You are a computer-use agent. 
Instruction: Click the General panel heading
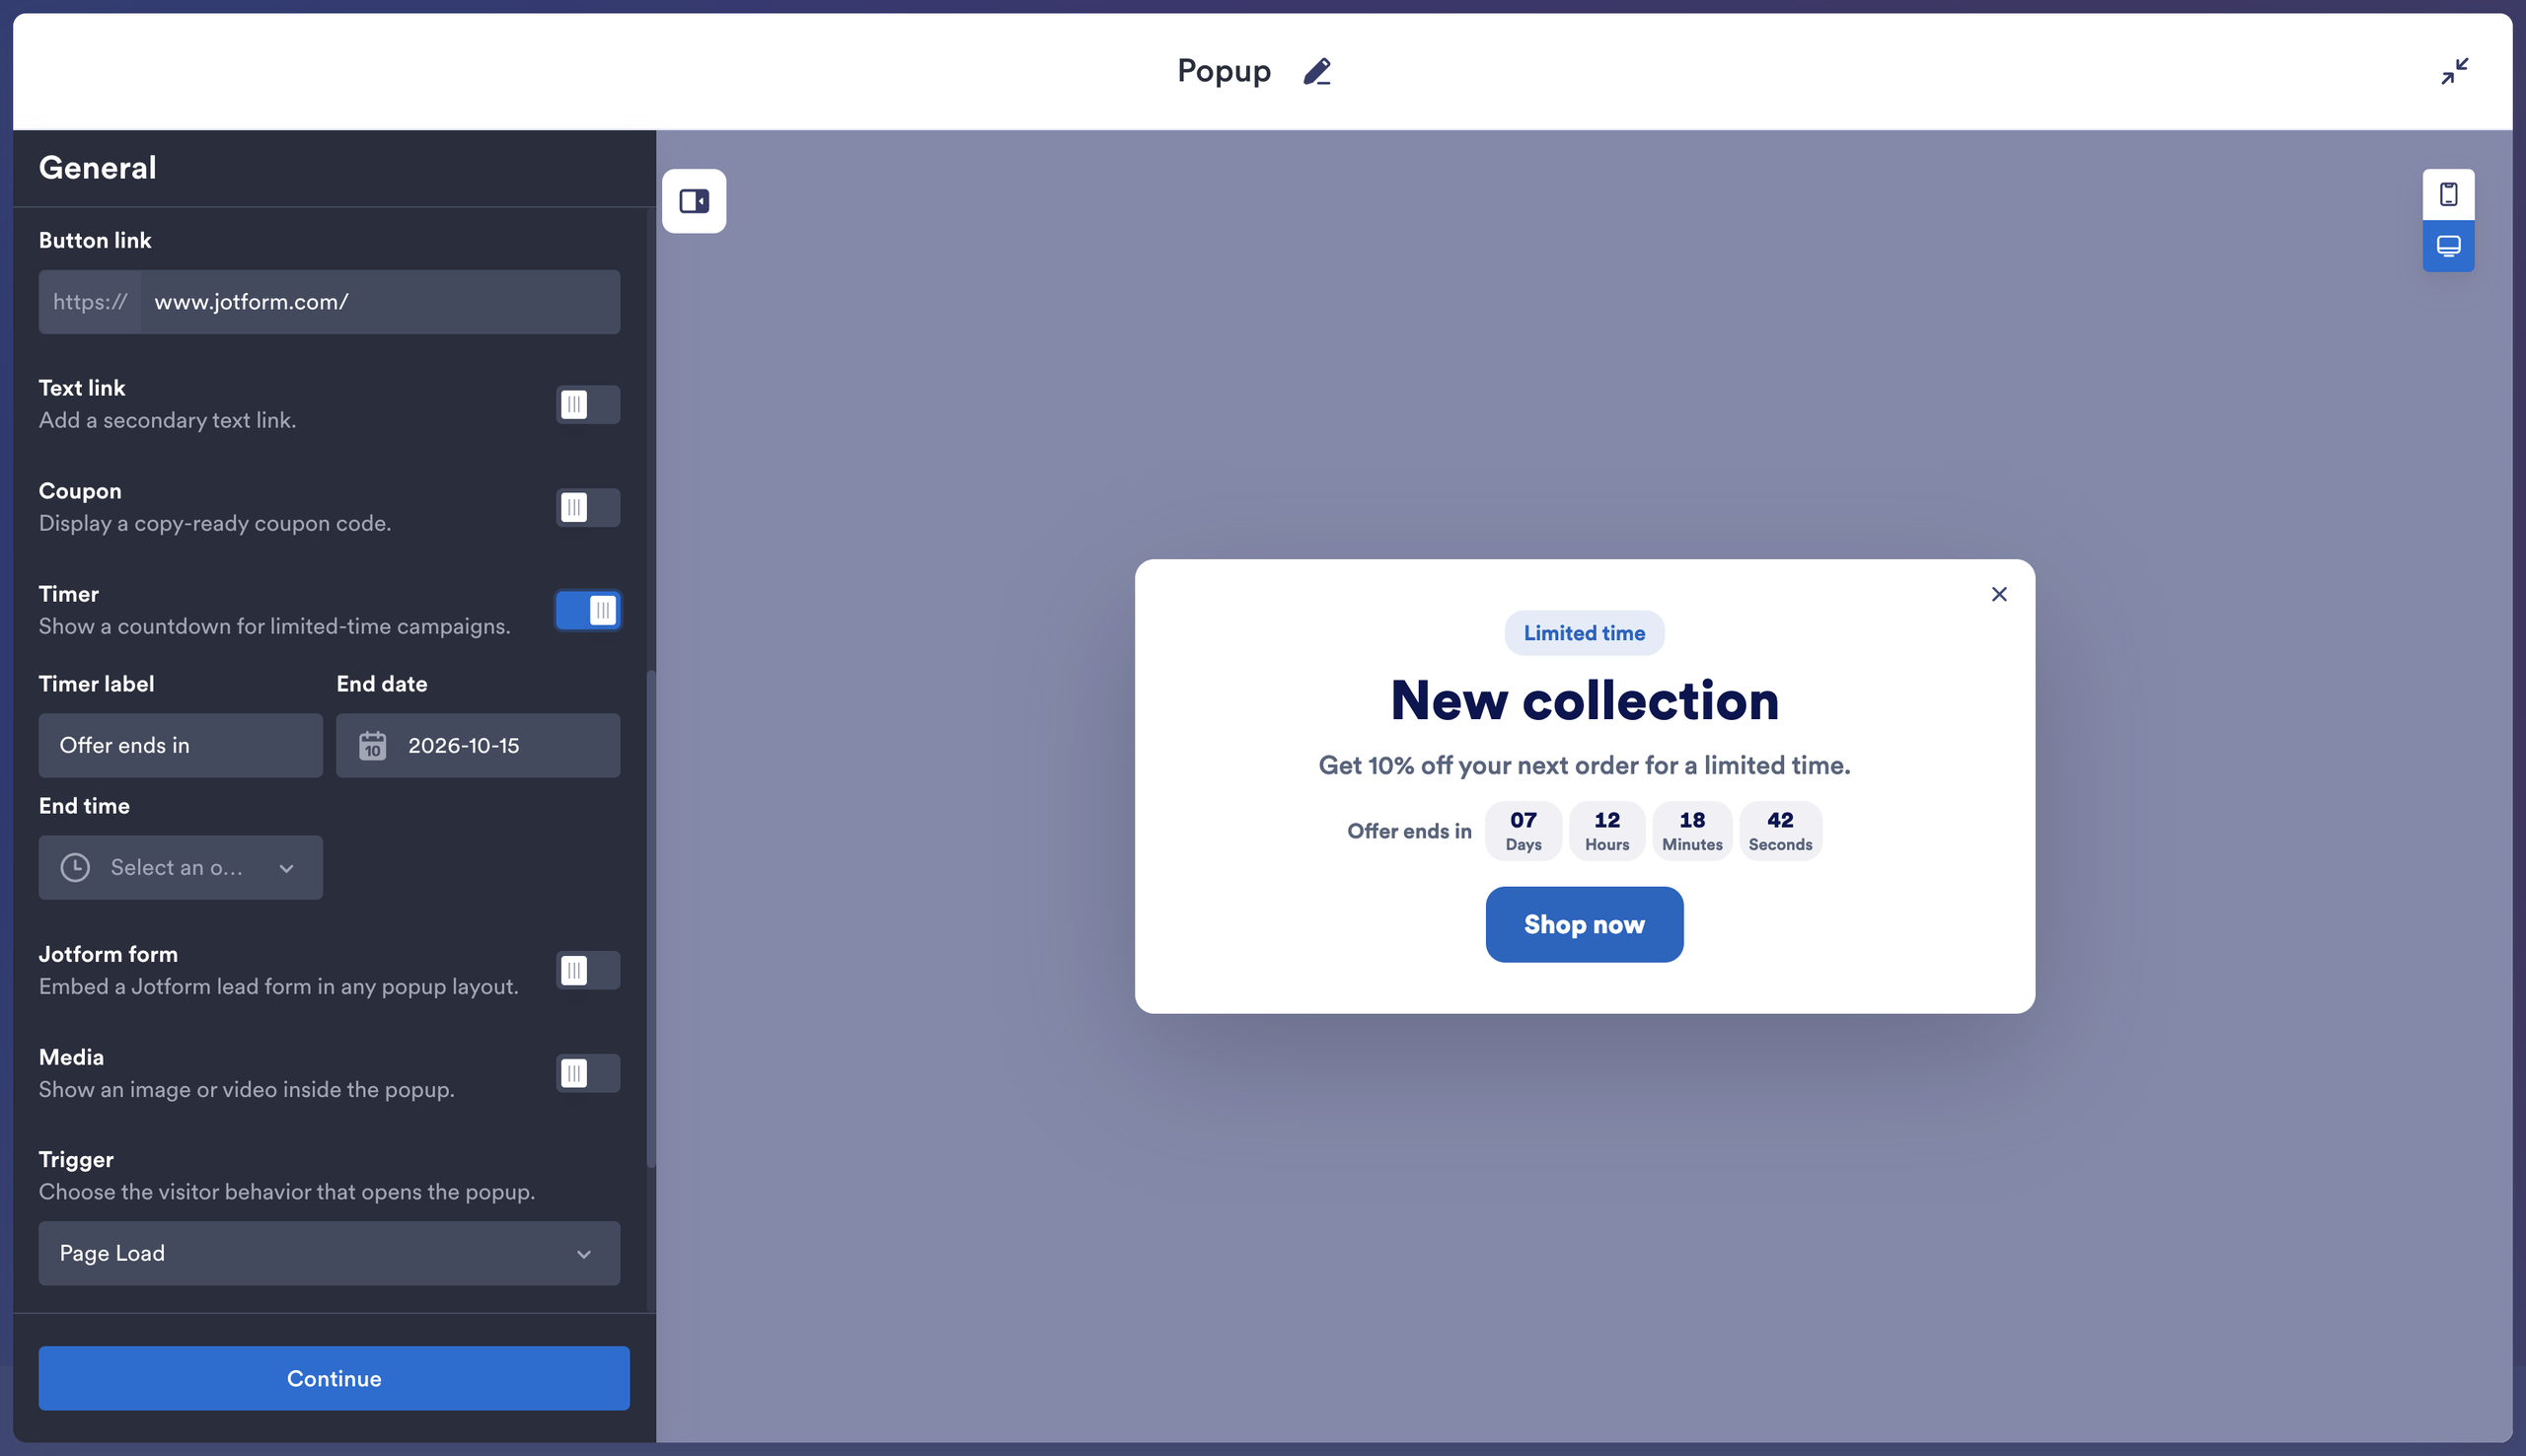(x=98, y=167)
